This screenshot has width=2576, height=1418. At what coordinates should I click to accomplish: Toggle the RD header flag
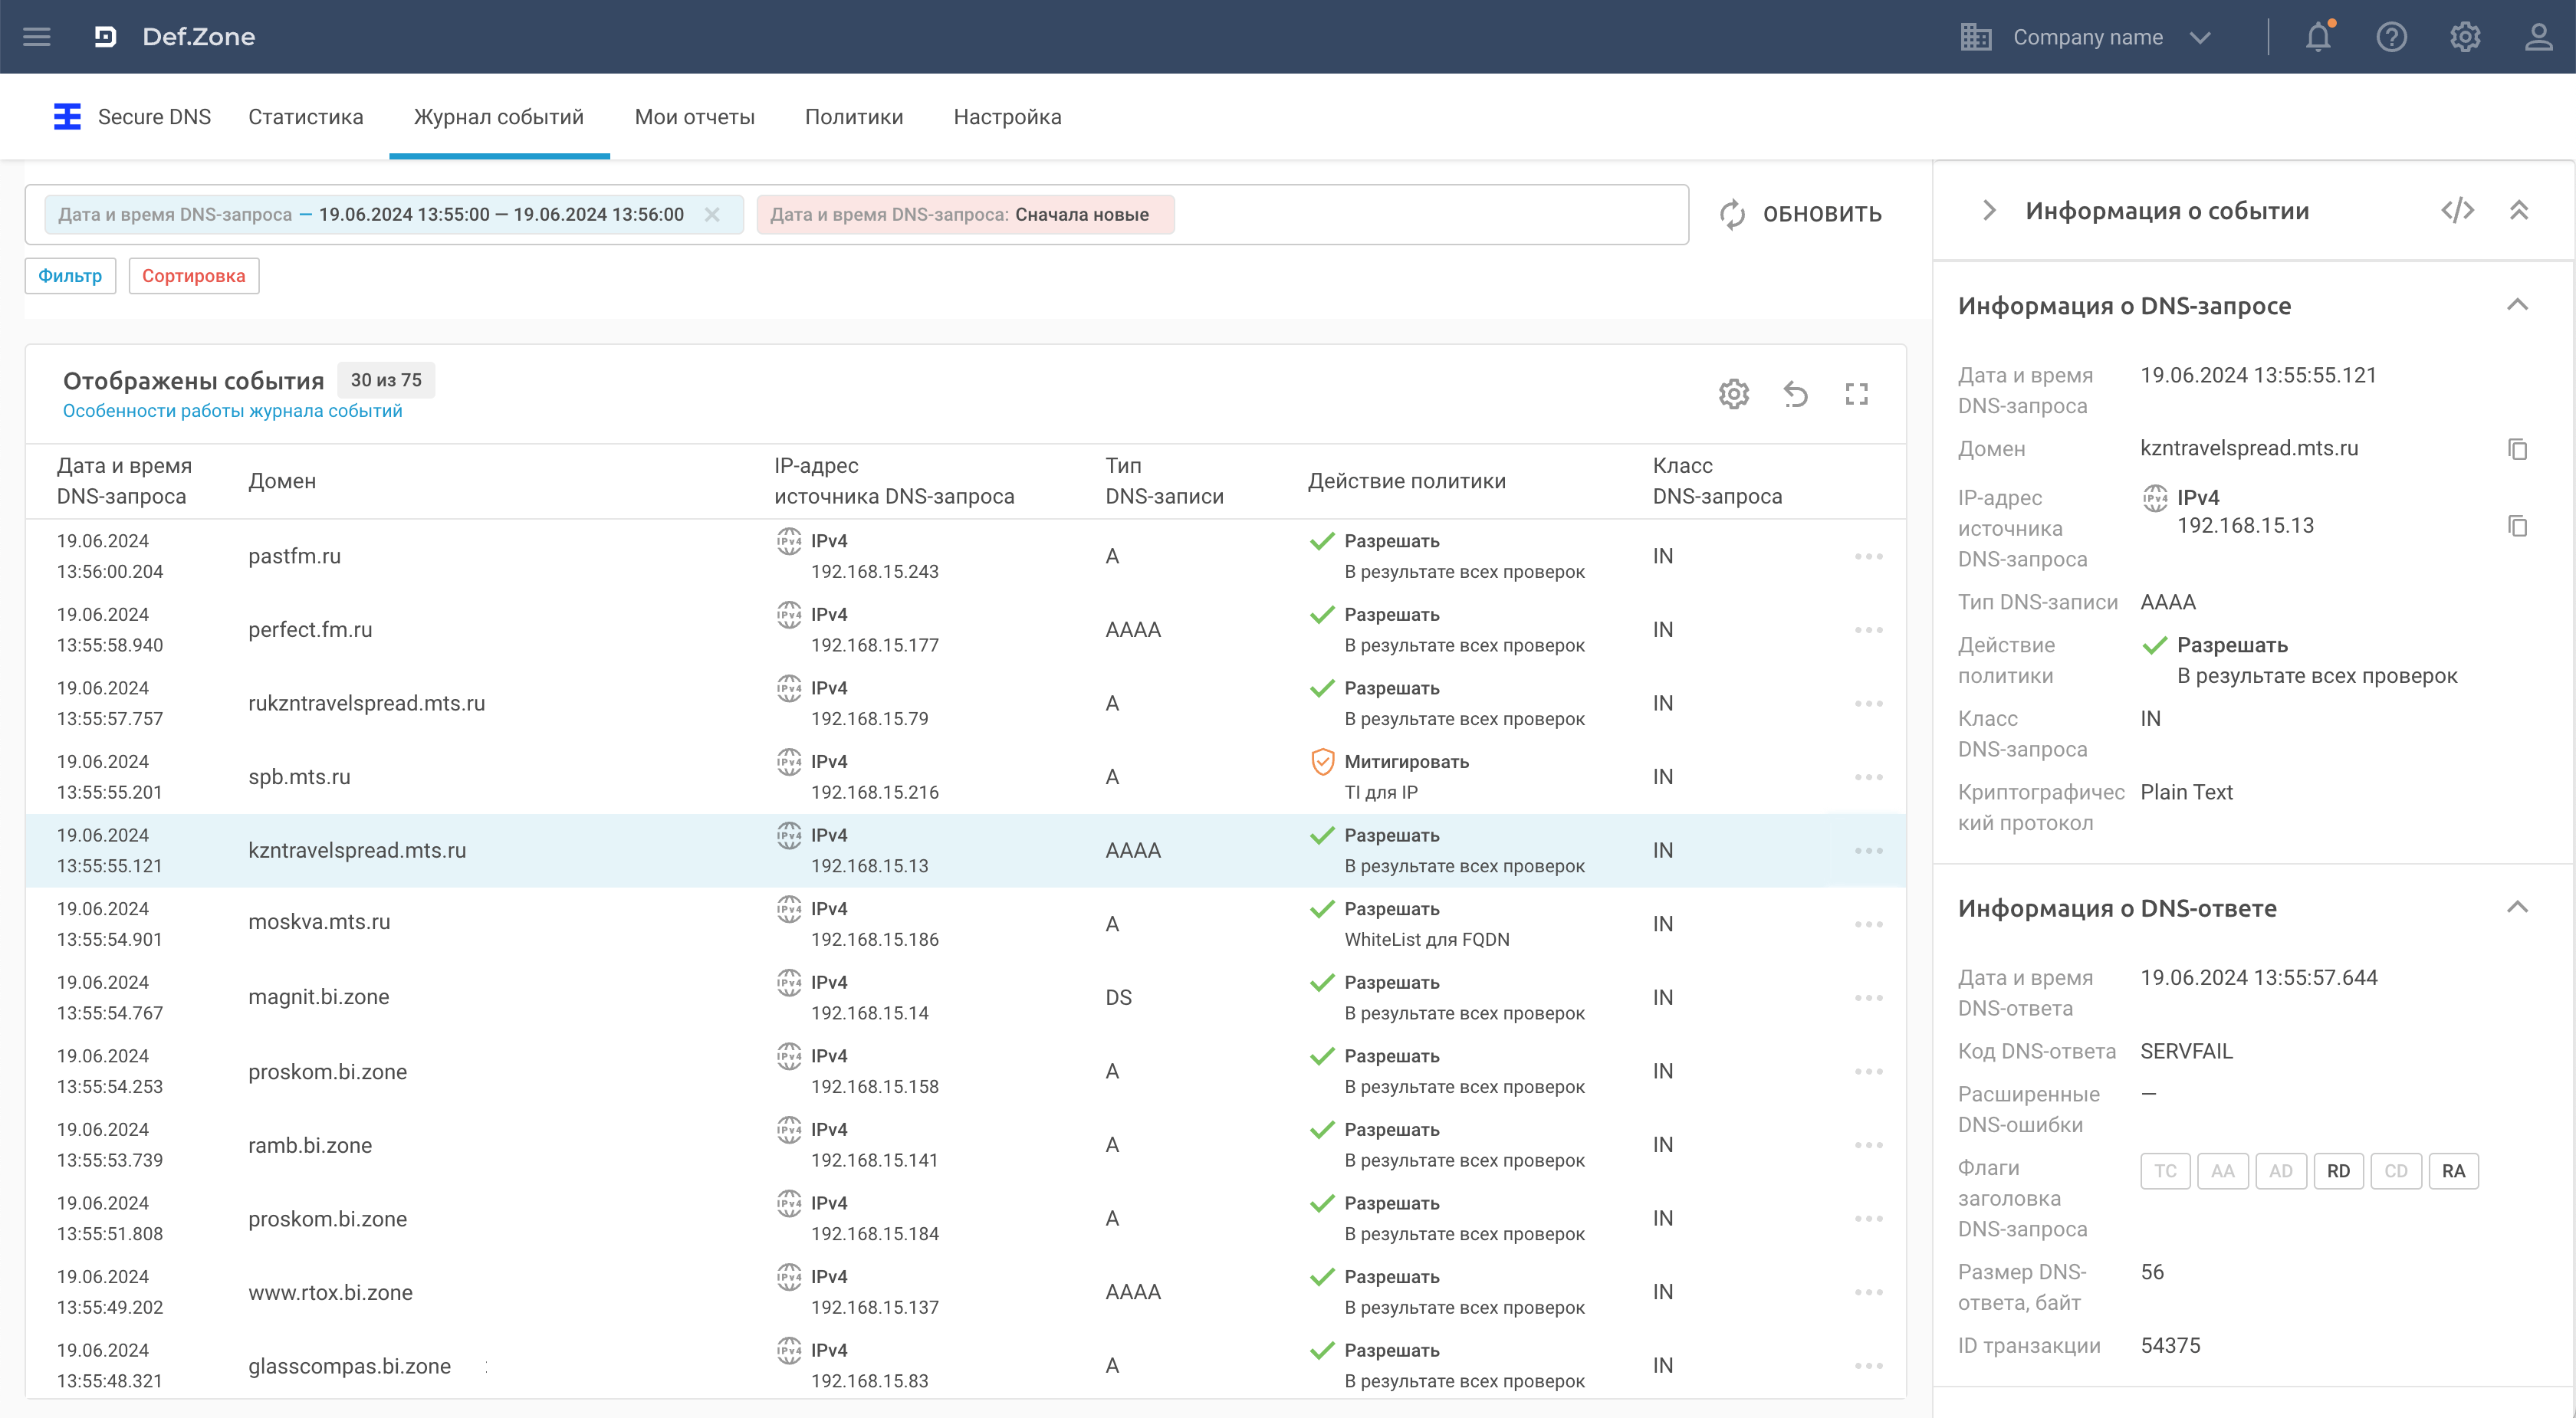pyautogui.click(x=2338, y=1171)
